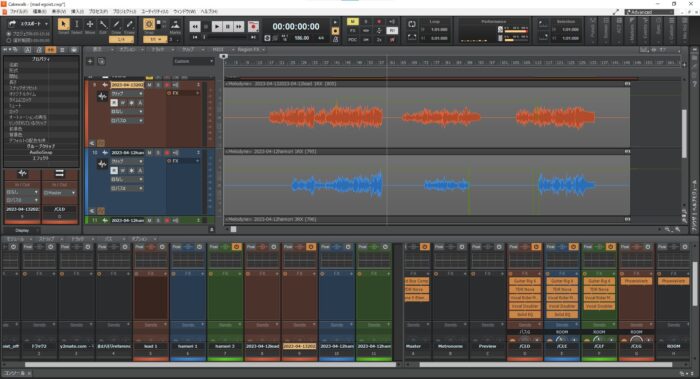Select the Master bus strip name
The image size is (700, 379).
413,346
